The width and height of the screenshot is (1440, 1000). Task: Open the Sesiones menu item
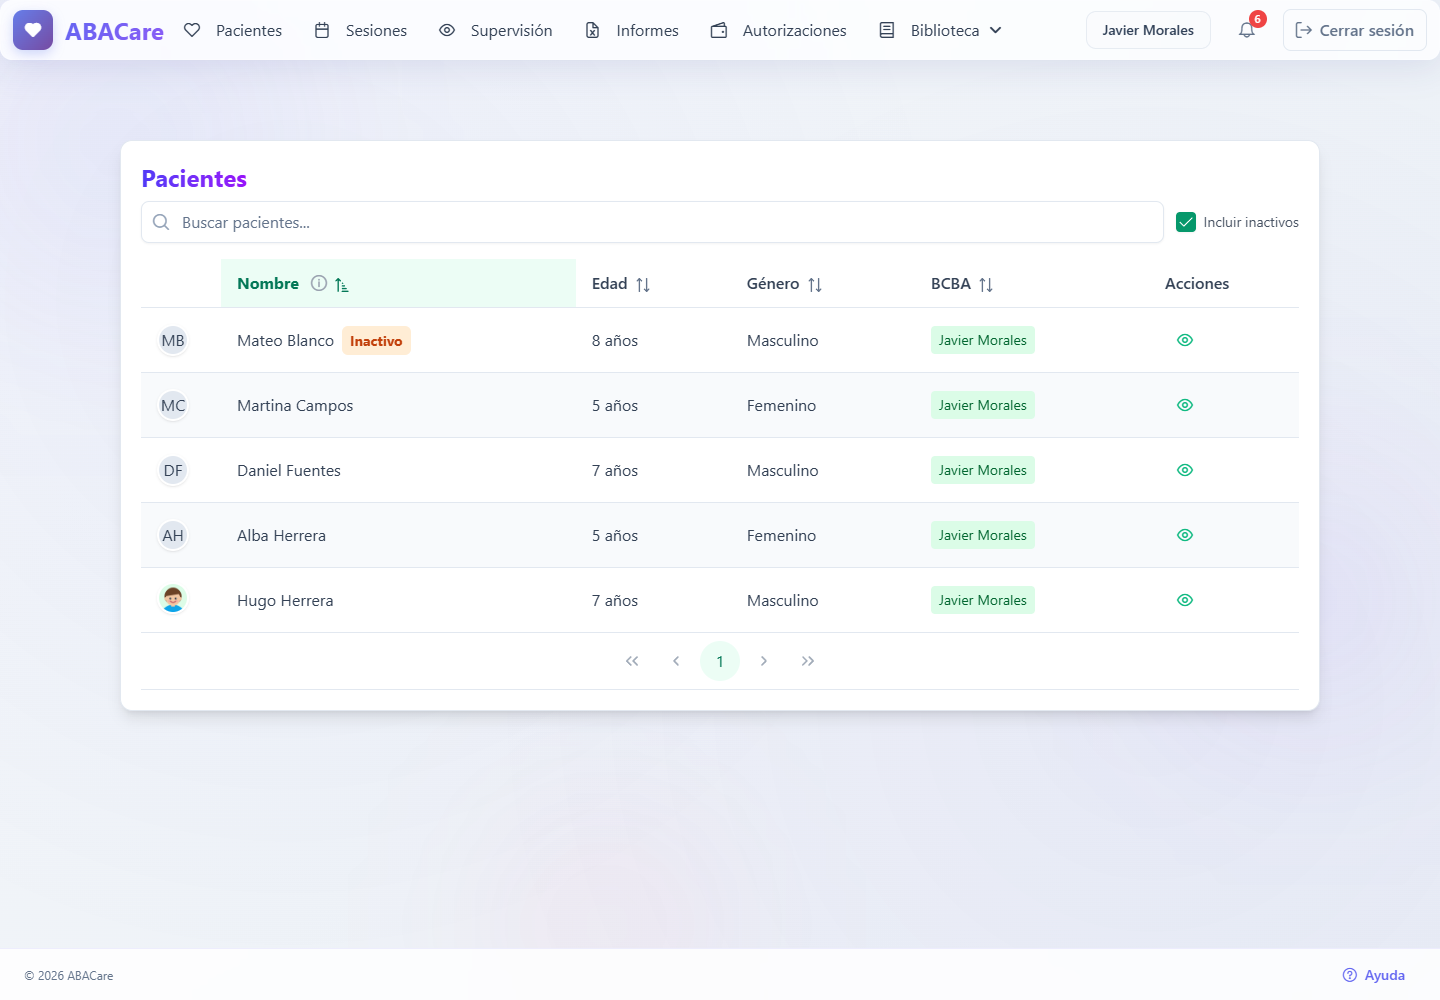[361, 30]
